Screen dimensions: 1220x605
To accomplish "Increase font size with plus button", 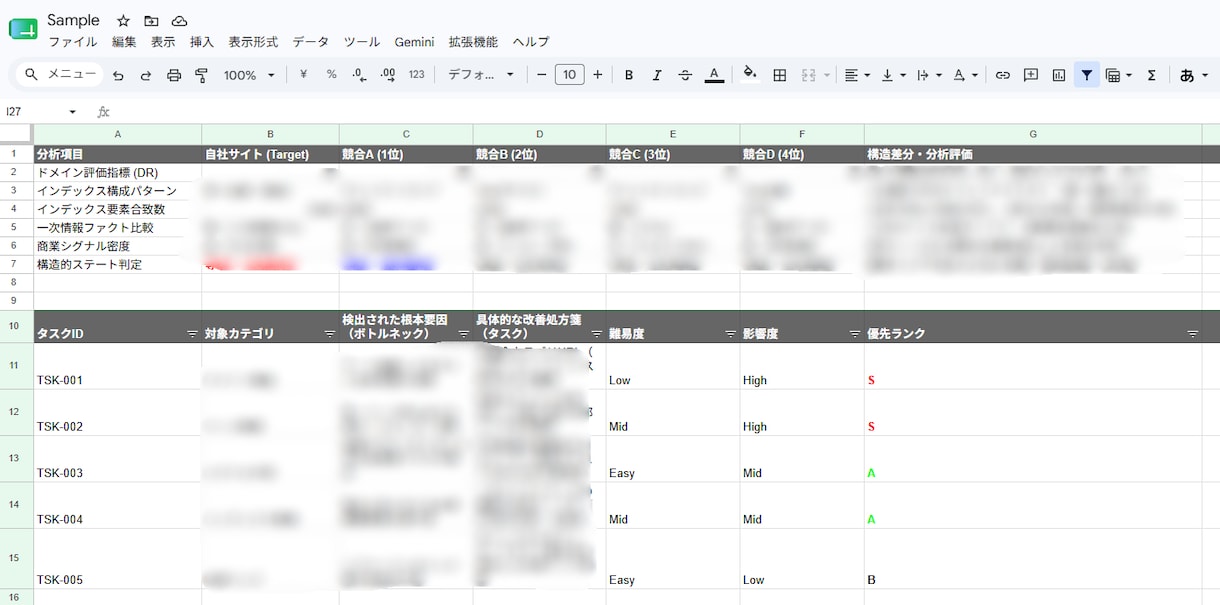I will tap(598, 75).
